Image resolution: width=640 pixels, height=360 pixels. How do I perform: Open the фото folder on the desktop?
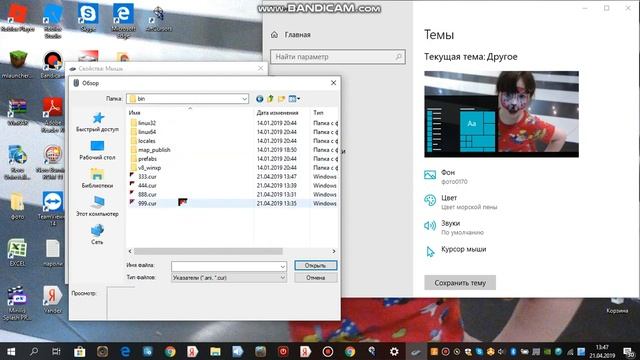click(x=17, y=206)
